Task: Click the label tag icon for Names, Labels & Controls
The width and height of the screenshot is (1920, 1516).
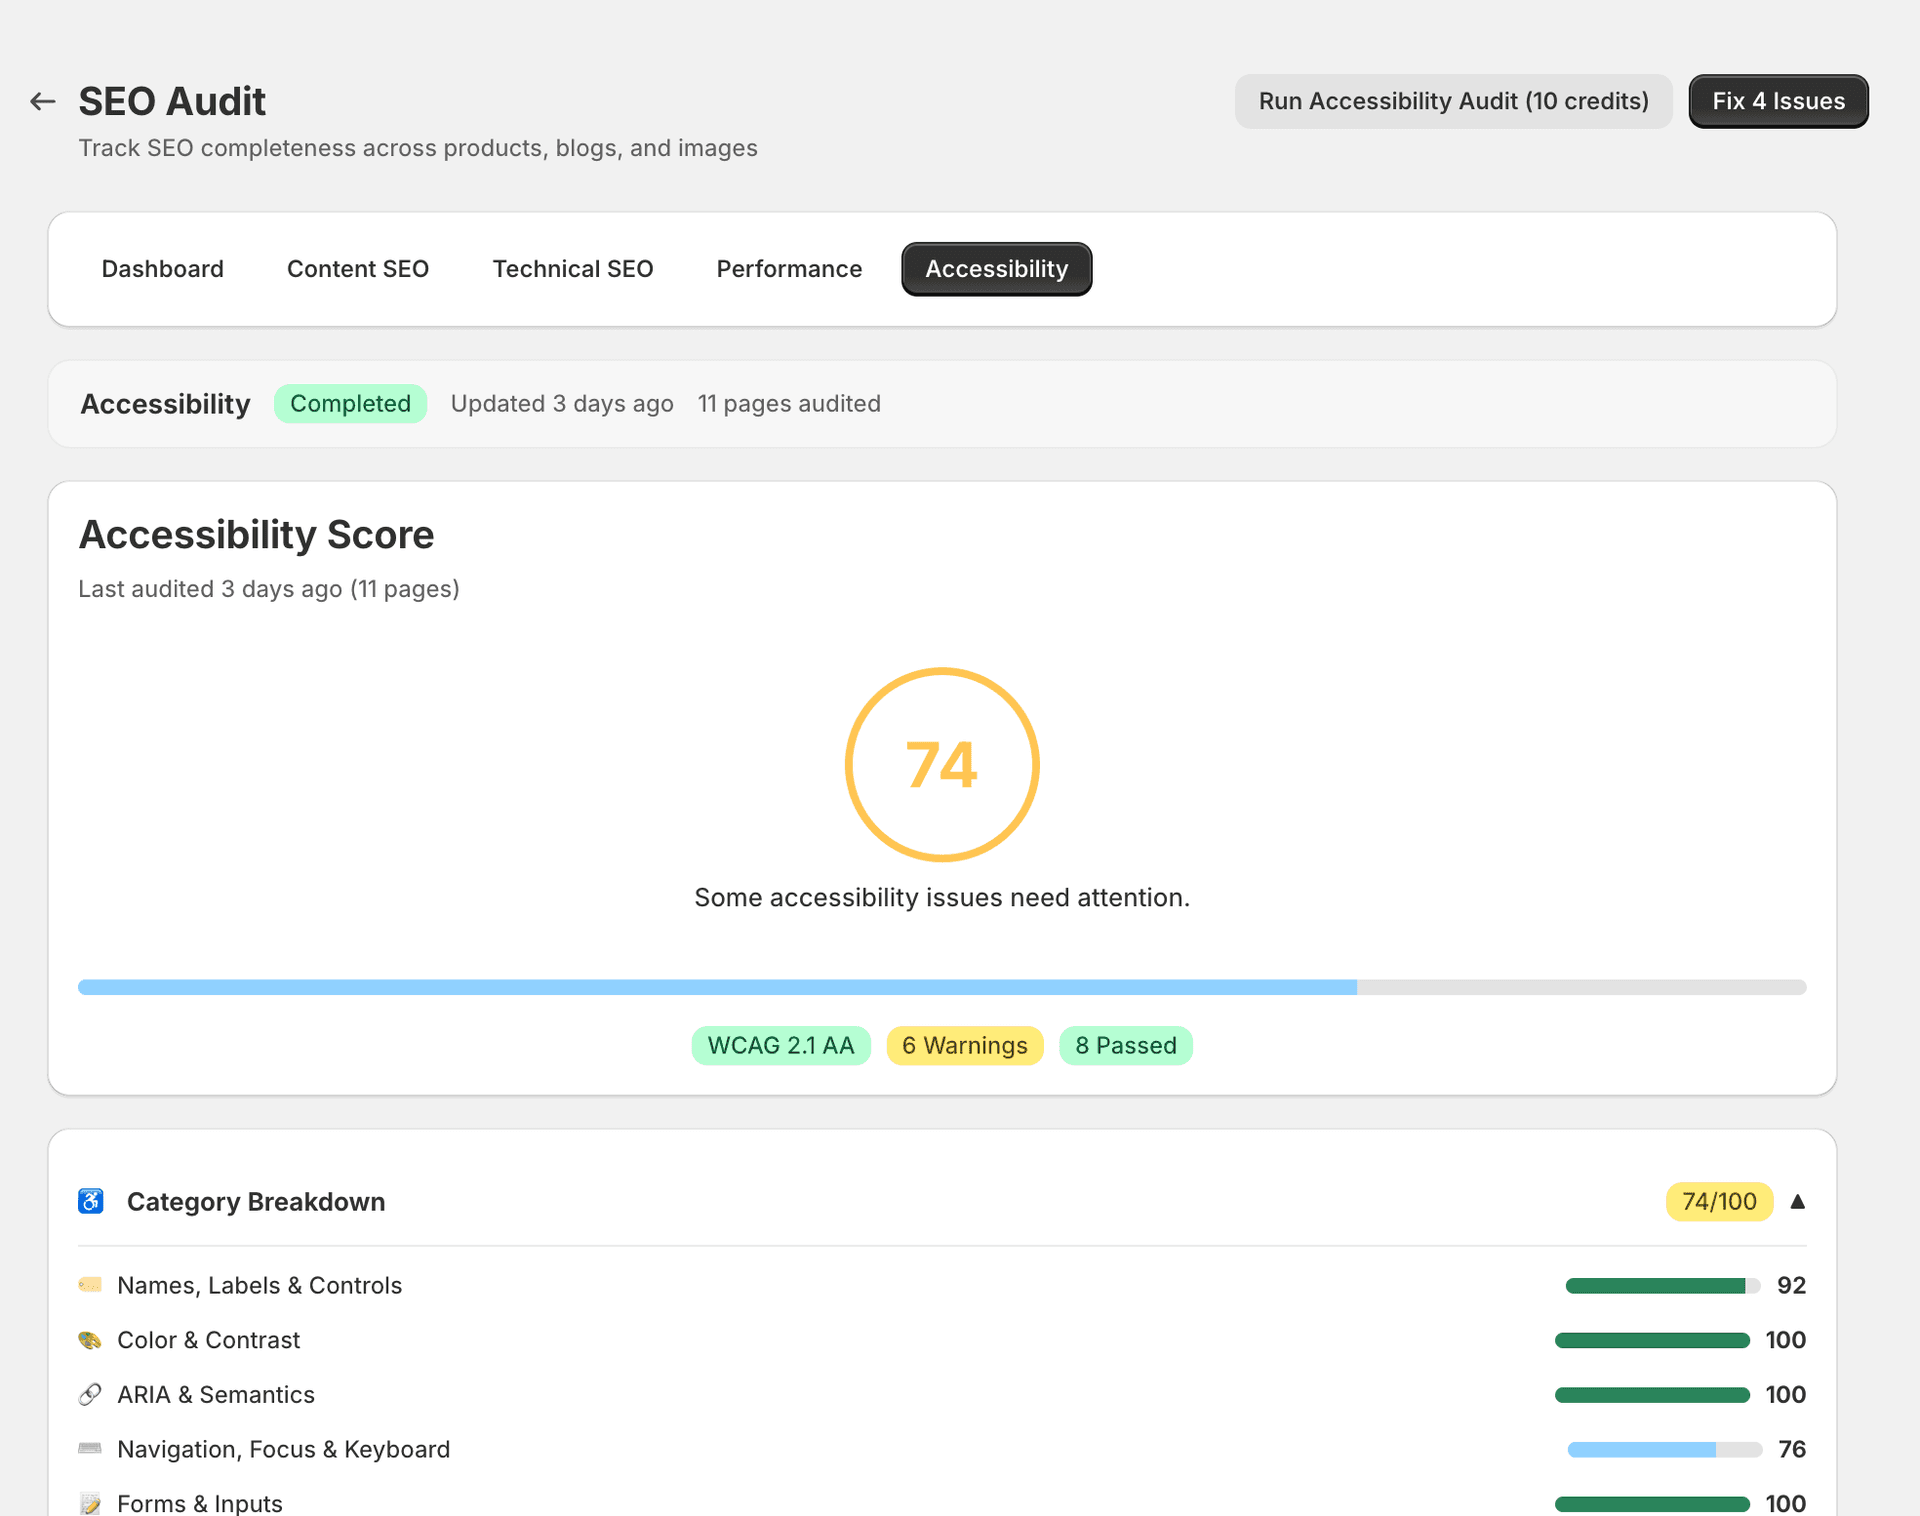Action: click(x=91, y=1285)
